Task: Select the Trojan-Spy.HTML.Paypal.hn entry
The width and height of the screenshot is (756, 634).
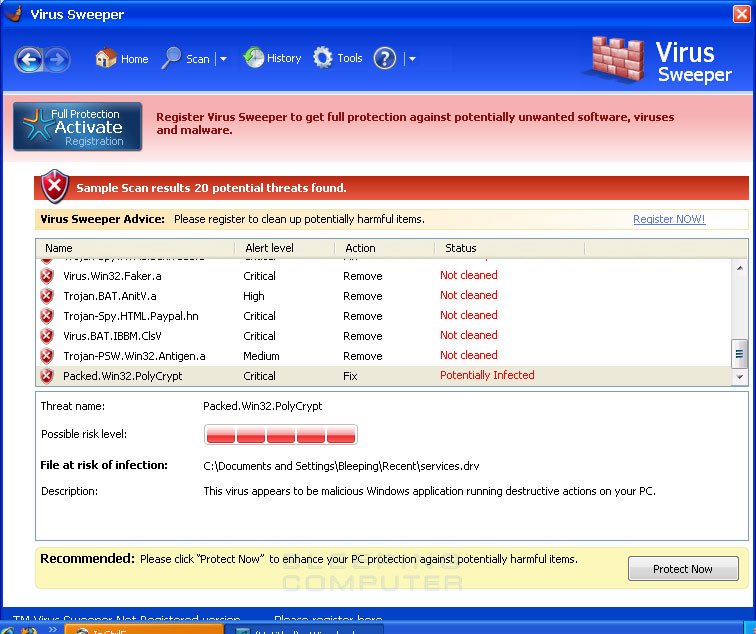Action: click(x=384, y=316)
